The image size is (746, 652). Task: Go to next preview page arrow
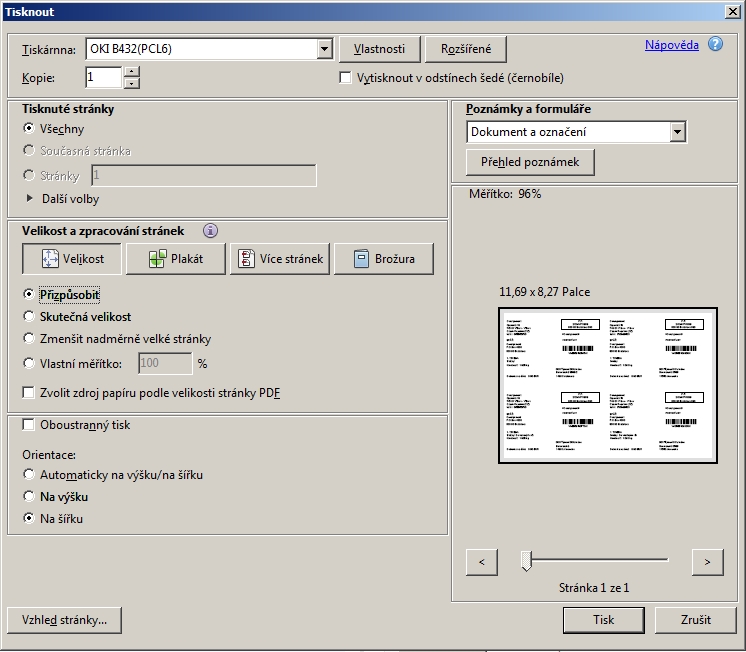(x=707, y=562)
